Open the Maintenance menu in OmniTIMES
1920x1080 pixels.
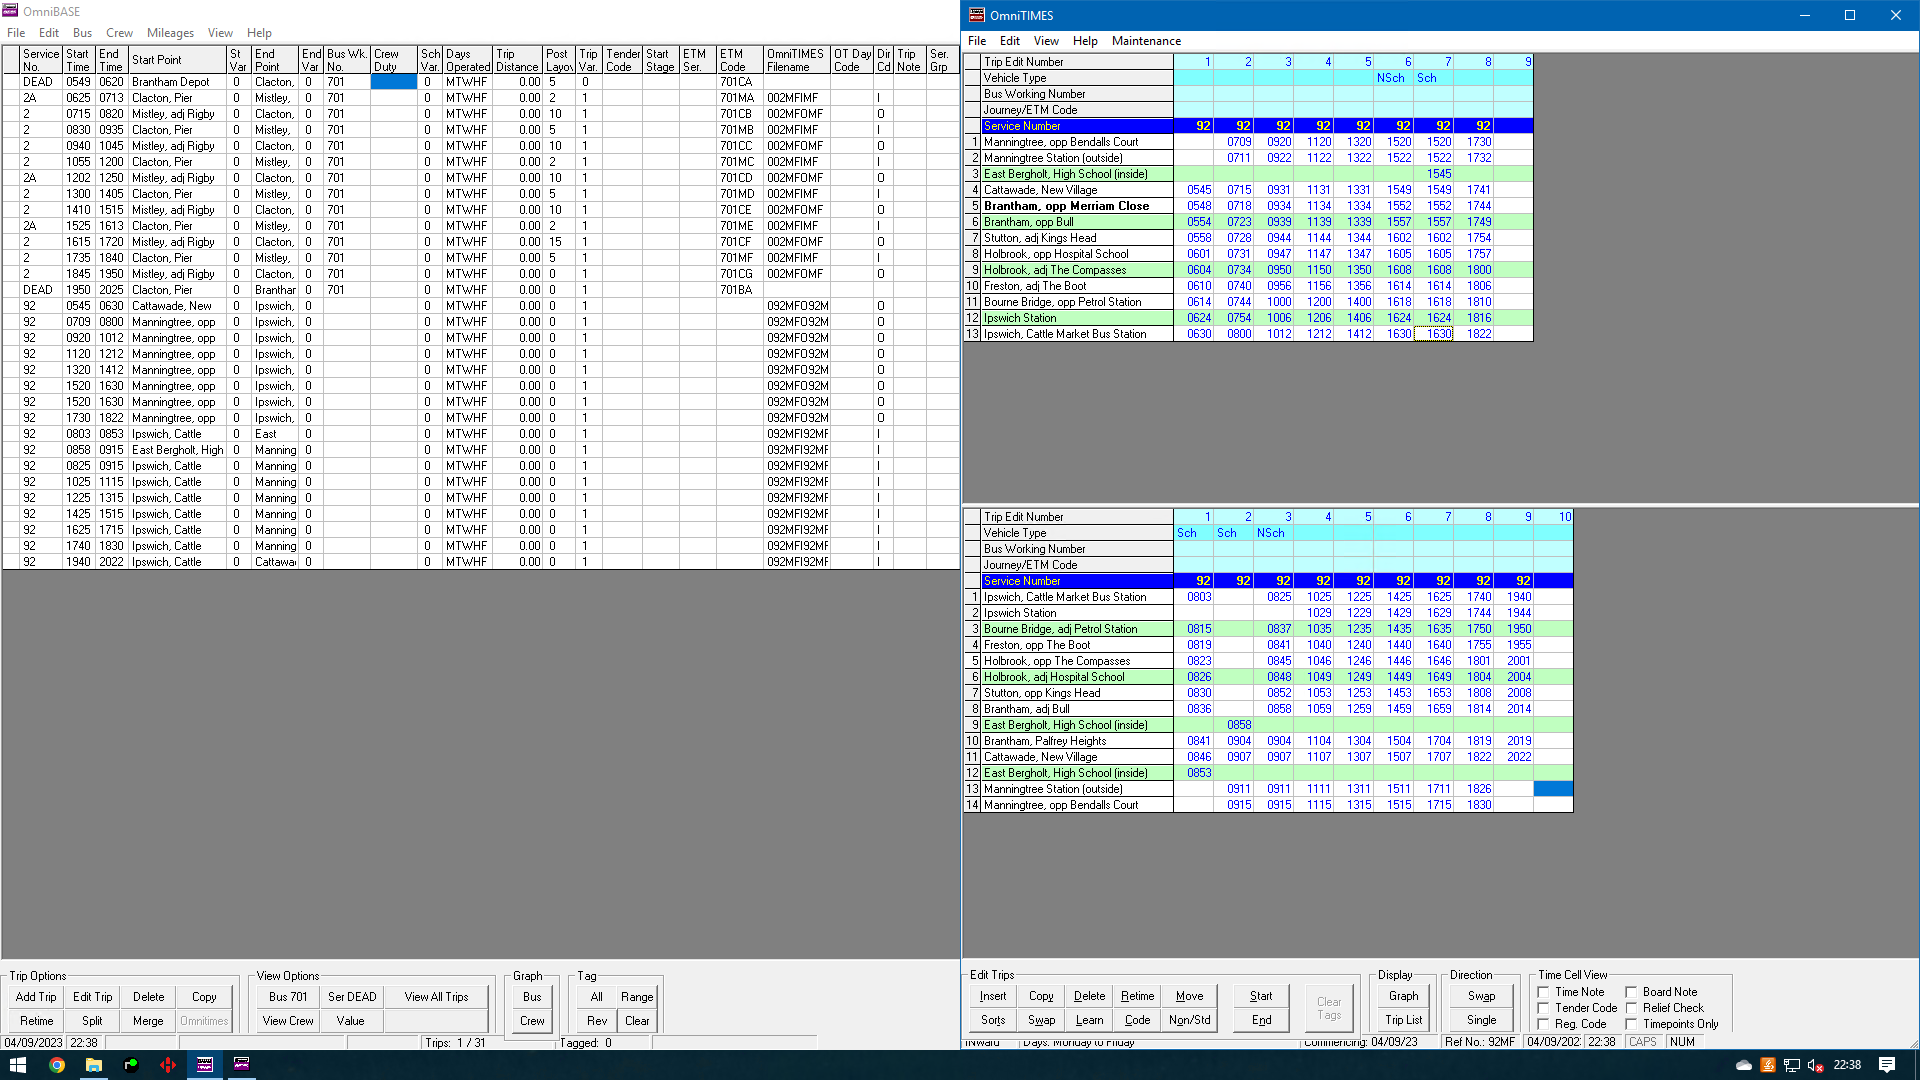click(x=1146, y=41)
